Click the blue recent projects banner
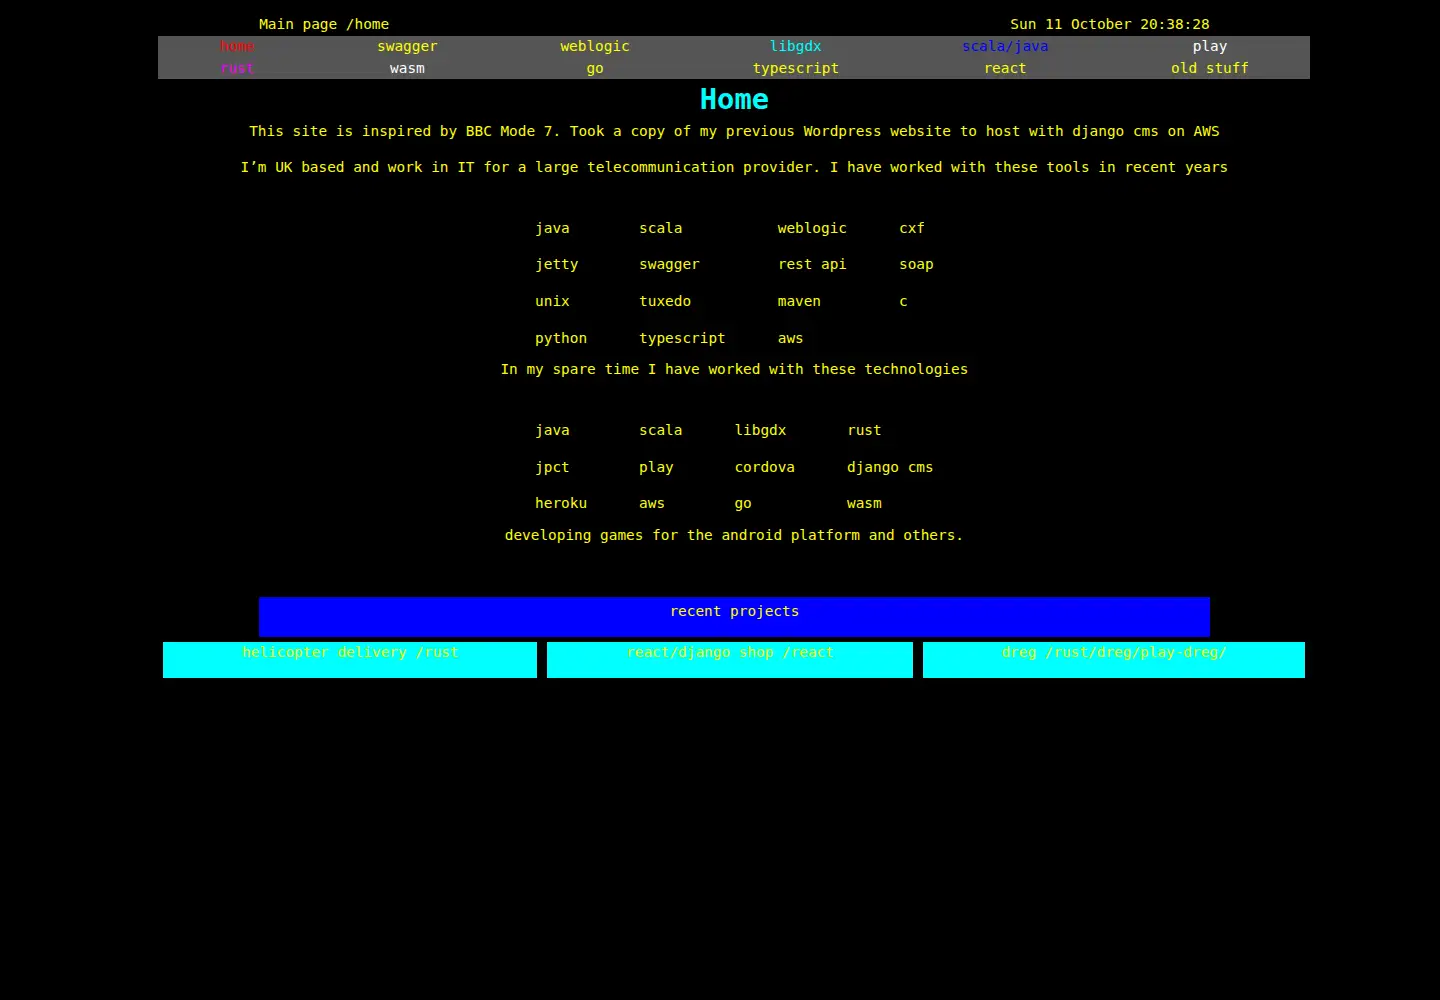 pos(734,617)
